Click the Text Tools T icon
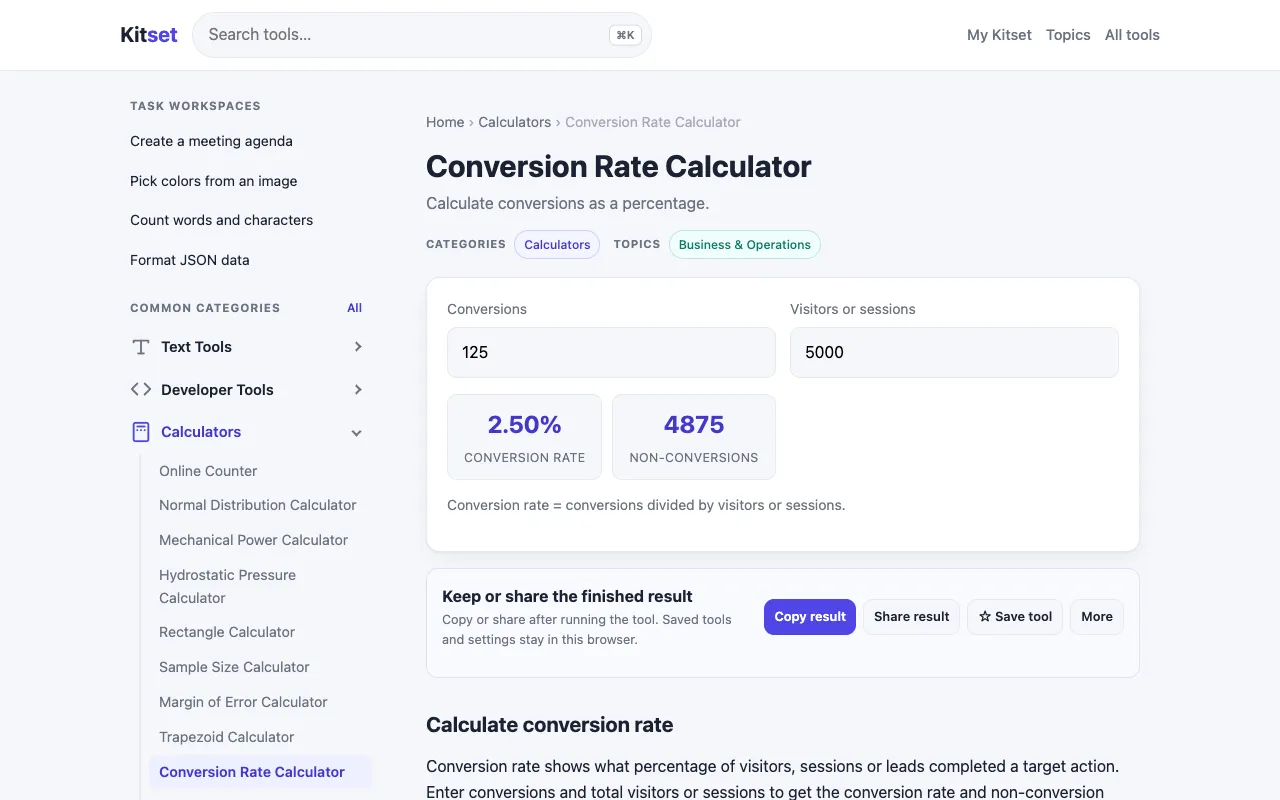The height and width of the screenshot is (800, 1280). point(141,347)
